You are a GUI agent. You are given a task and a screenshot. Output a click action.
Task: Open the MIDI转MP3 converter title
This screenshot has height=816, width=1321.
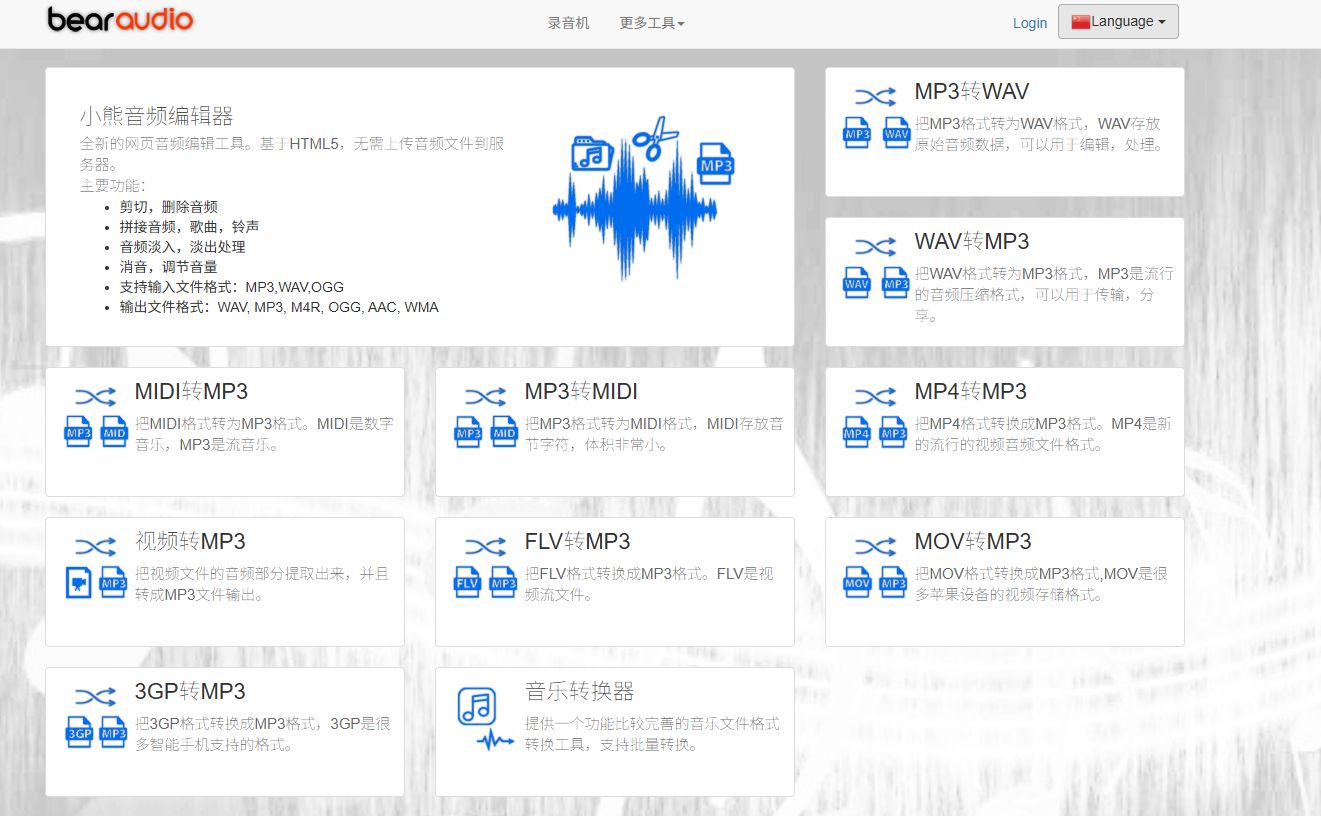(x=192, y=392)
